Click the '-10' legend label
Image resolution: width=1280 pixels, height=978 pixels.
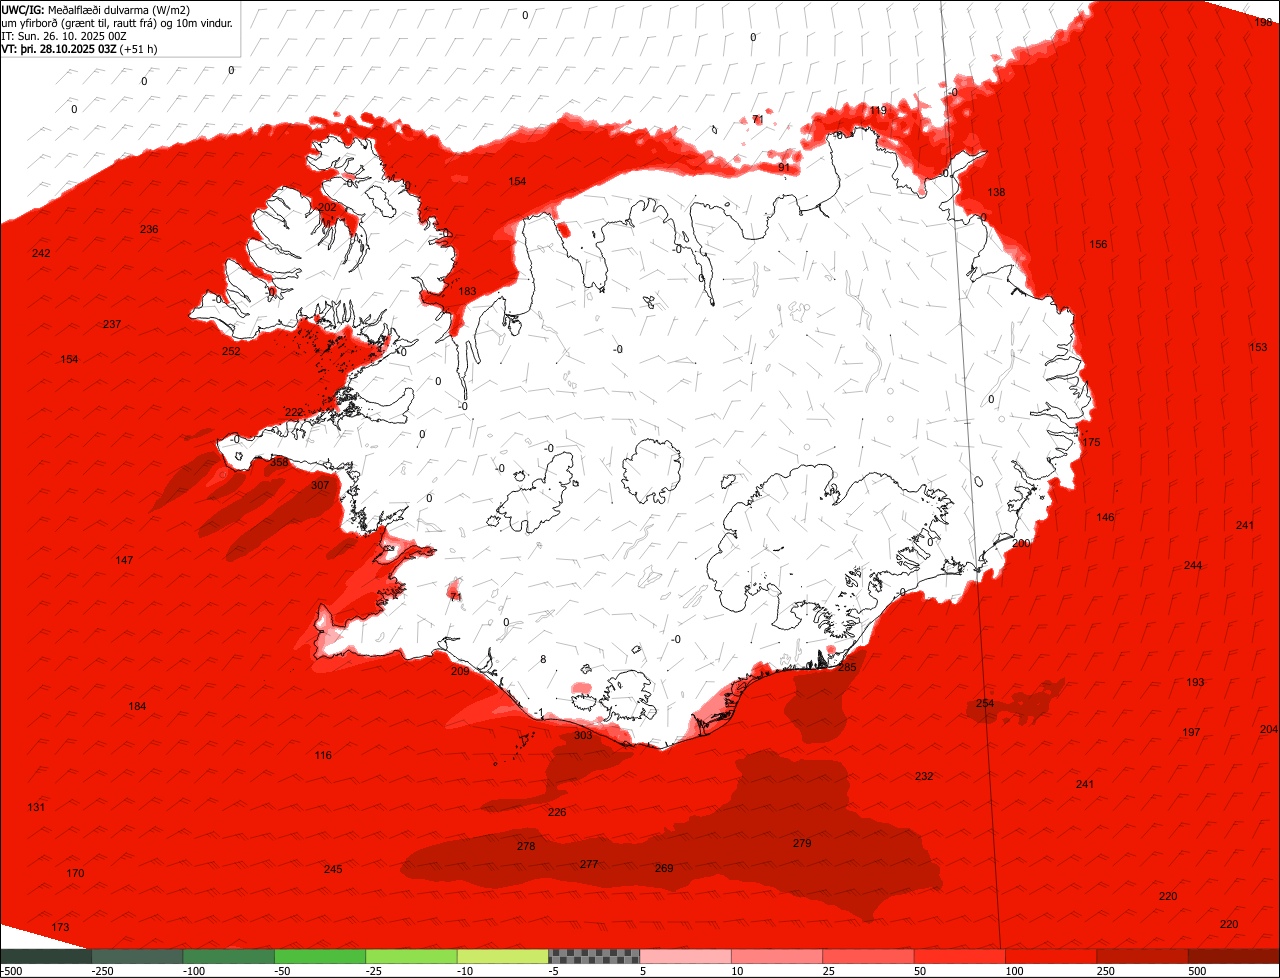[x=465, y=971]
